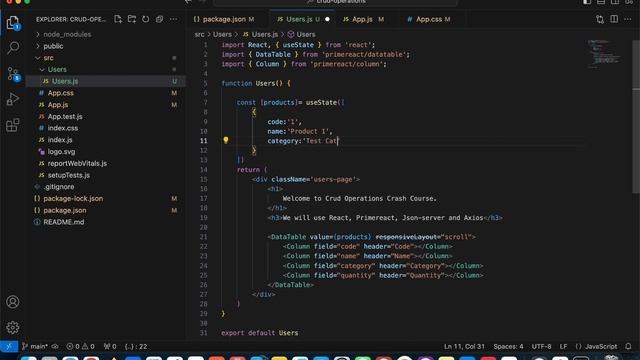Open the Run and Debug view
Image resolution: width=640 pixels, height=360 pixels.
pyautogui.click(x=13, y=99)
